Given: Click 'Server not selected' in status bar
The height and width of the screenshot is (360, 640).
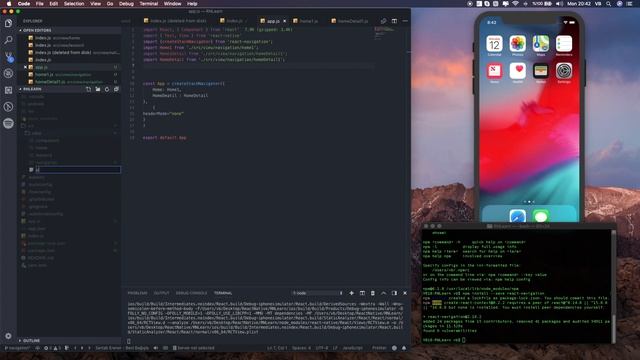Looking at the screenshot, I should [193, 348].
